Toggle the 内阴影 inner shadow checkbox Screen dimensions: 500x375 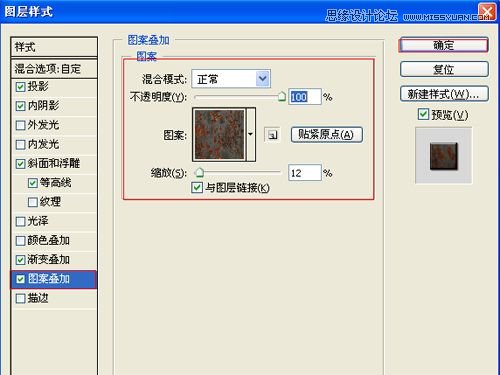[20, 106]
